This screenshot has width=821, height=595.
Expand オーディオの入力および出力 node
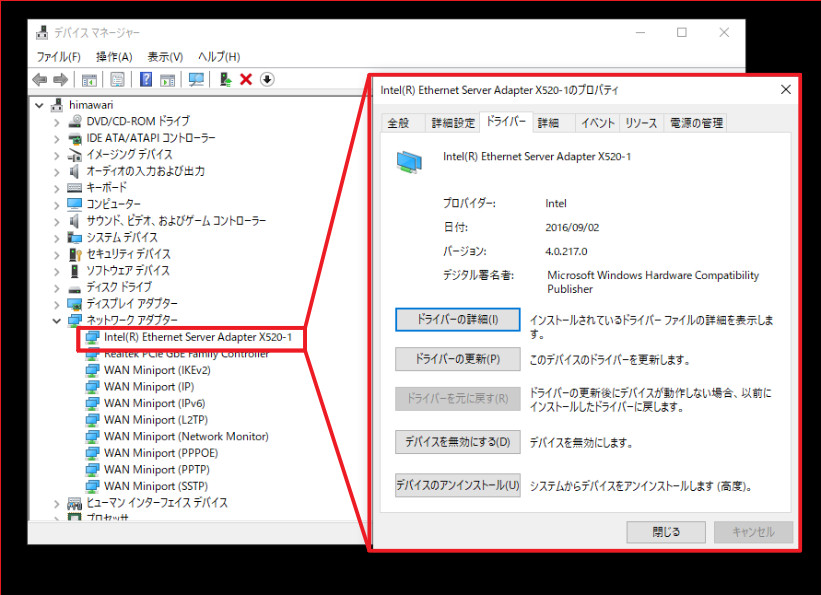point(57,171)
